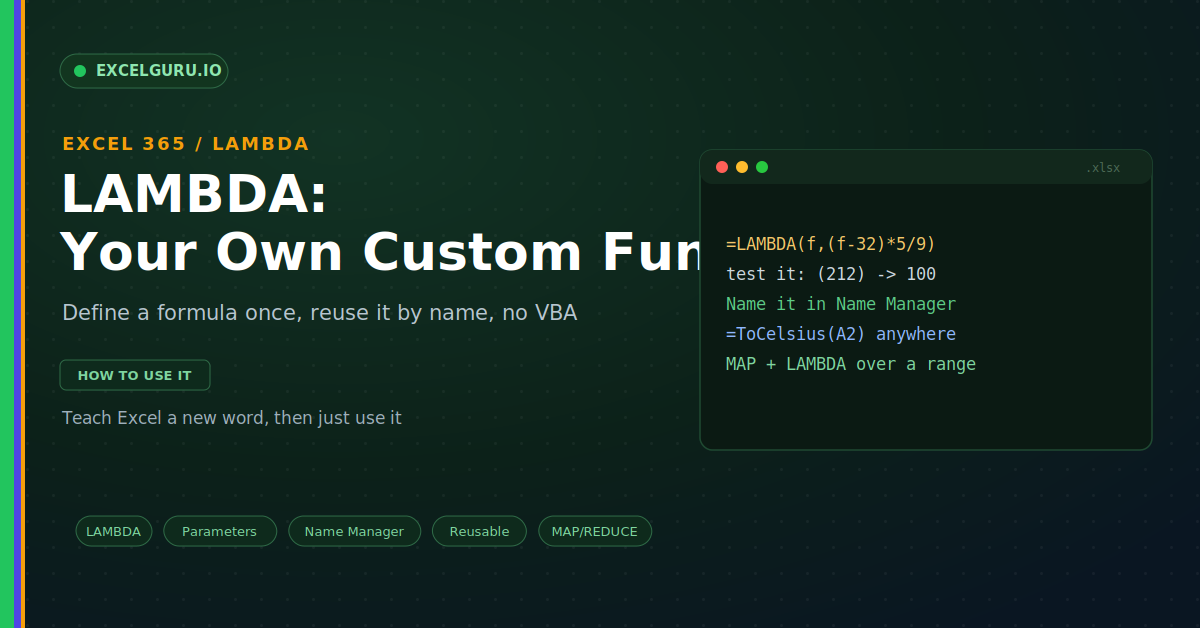Click the EXCEL 365 / LAMBDA heading

pyautogui.click(x=186, y=144)
